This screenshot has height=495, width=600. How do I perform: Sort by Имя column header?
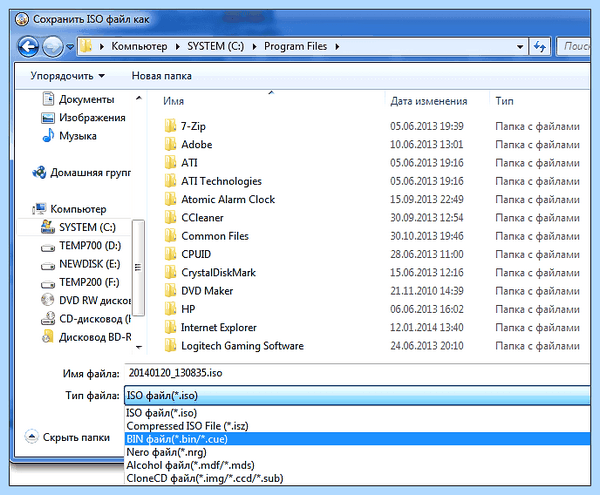coord(173,101)
